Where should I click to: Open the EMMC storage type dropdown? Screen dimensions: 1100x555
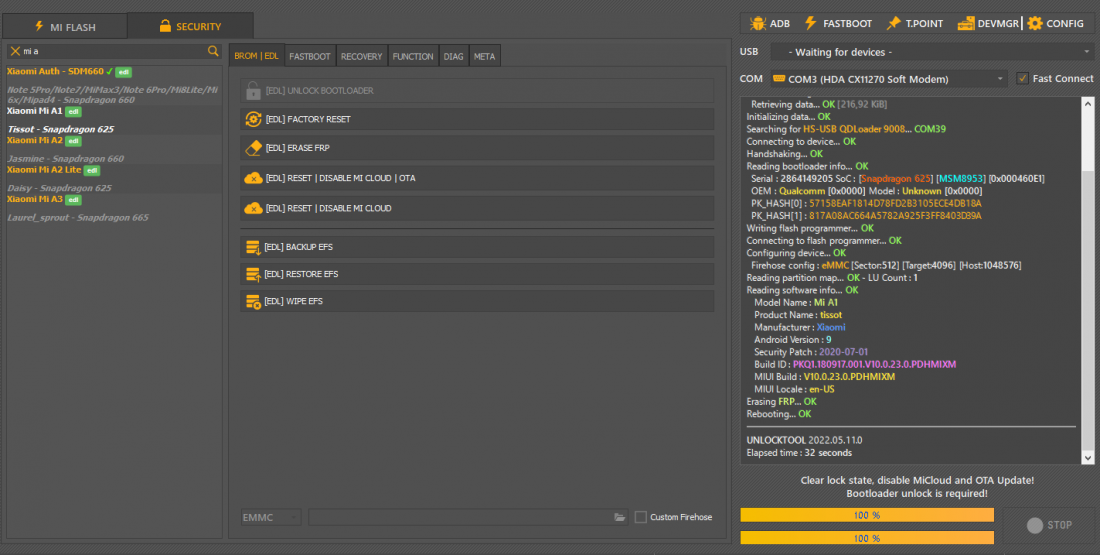(x=271, y=517)
